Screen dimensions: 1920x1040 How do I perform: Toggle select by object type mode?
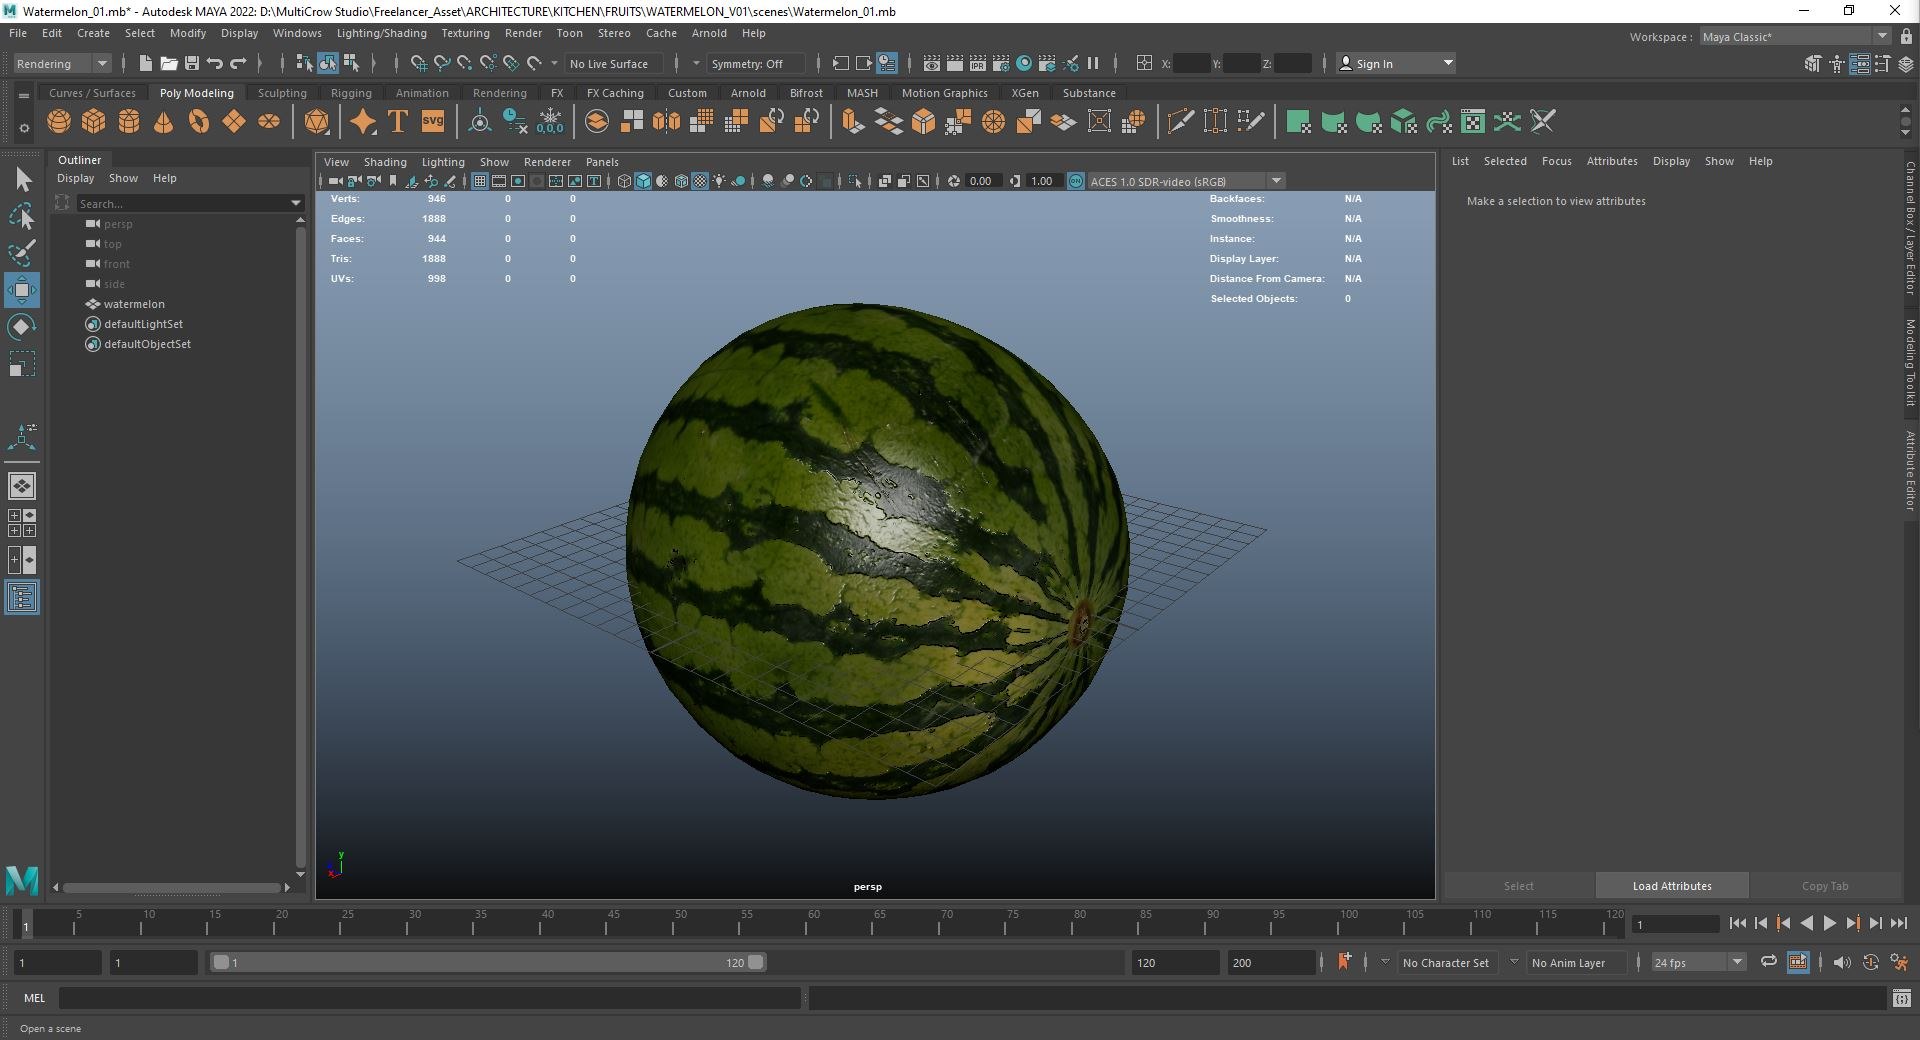(328, 63)
